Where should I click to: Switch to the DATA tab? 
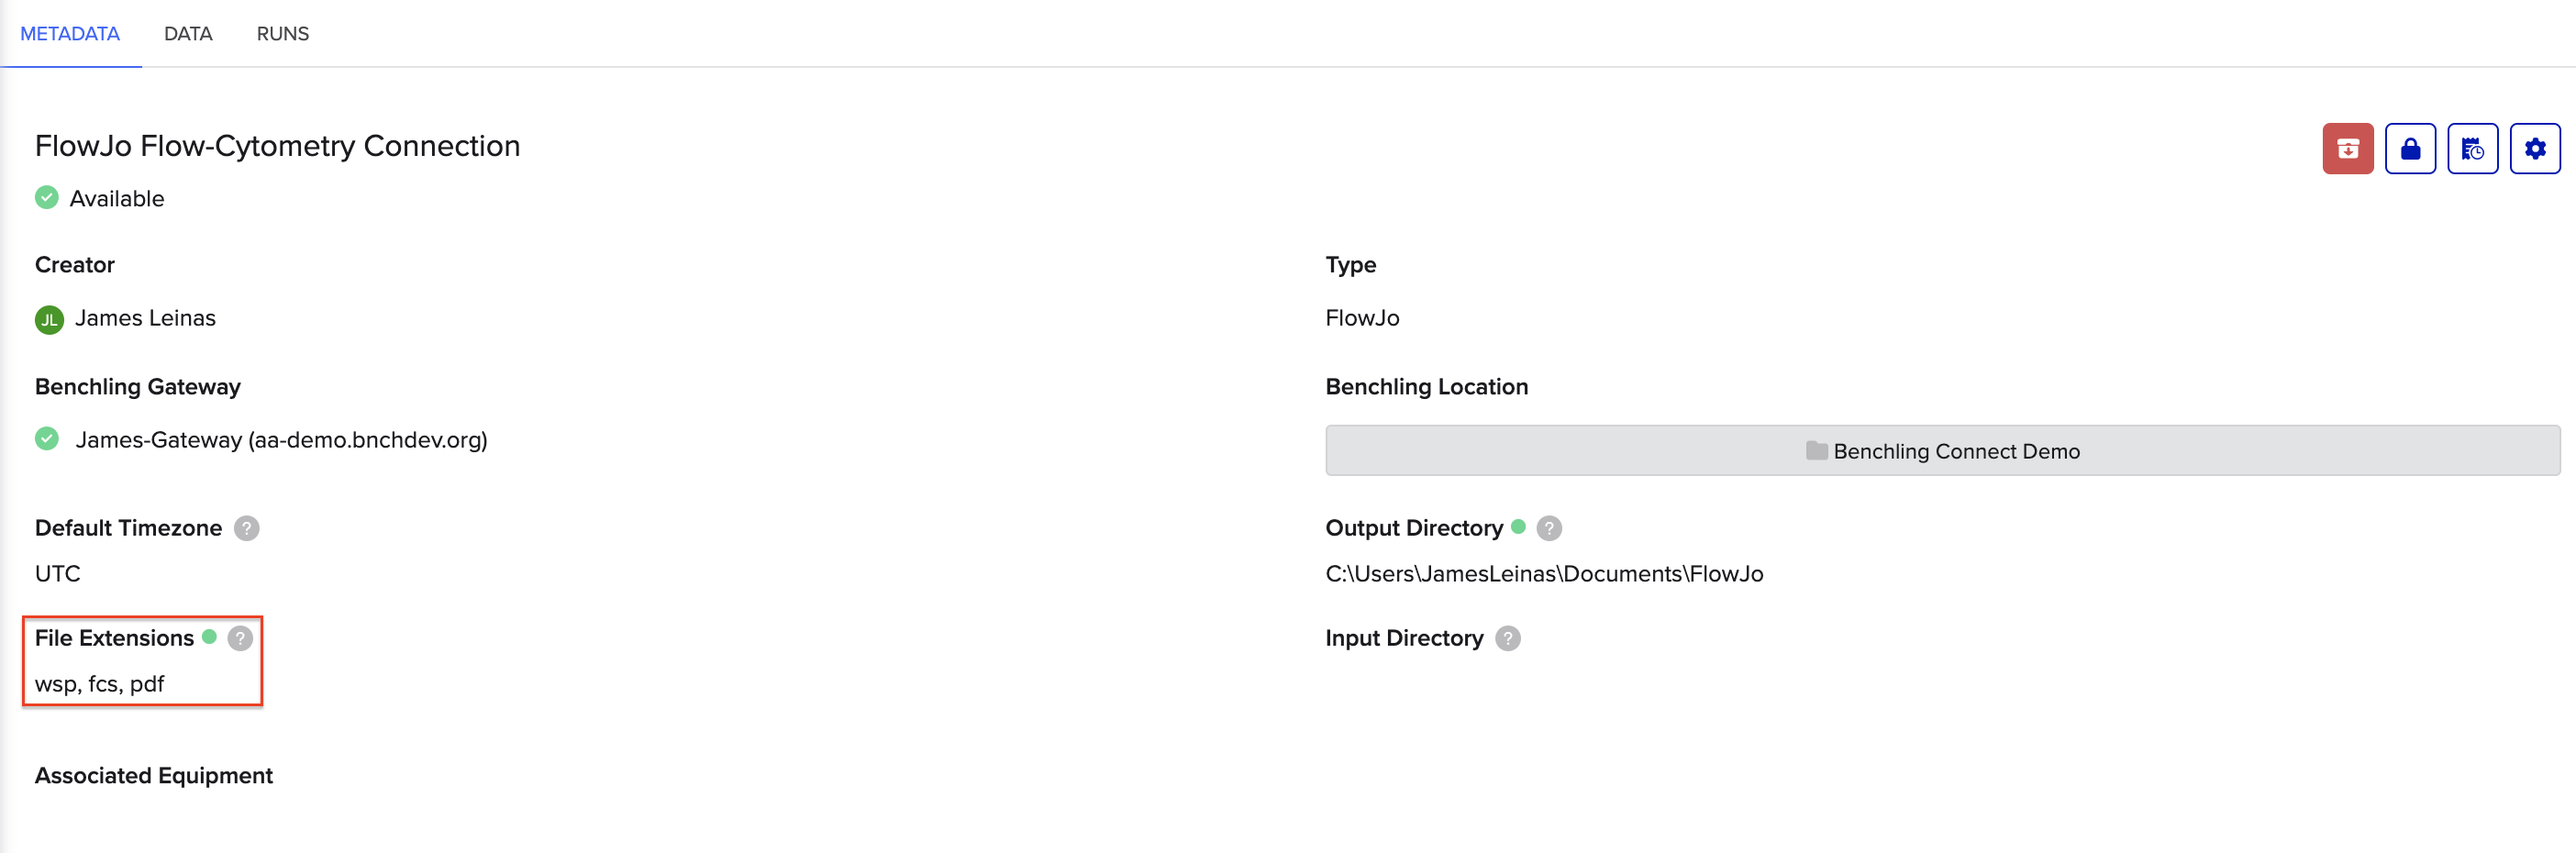pos(187,33)
